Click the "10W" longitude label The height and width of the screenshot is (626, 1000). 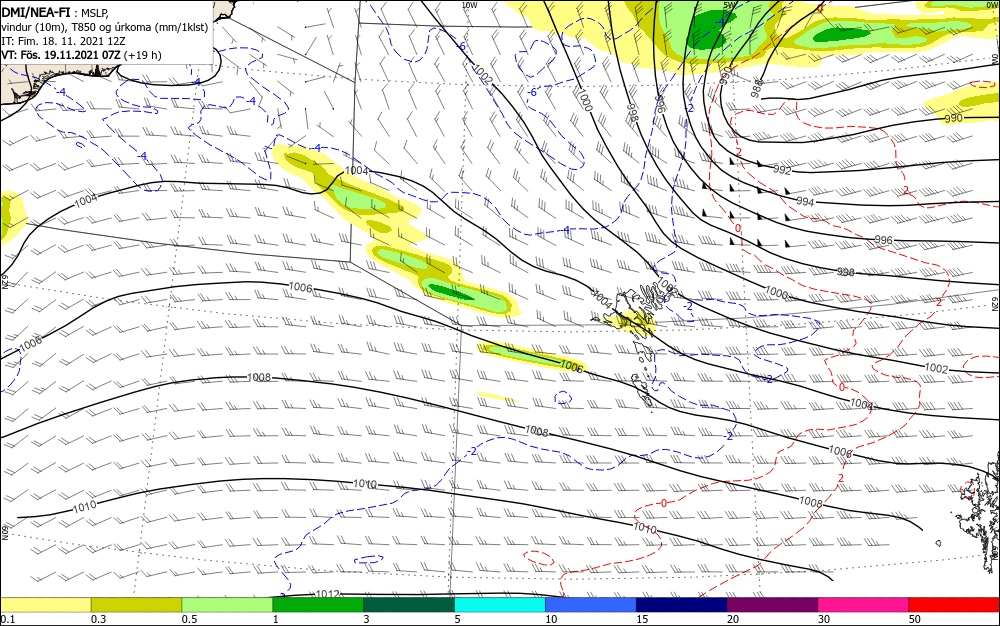469,4
